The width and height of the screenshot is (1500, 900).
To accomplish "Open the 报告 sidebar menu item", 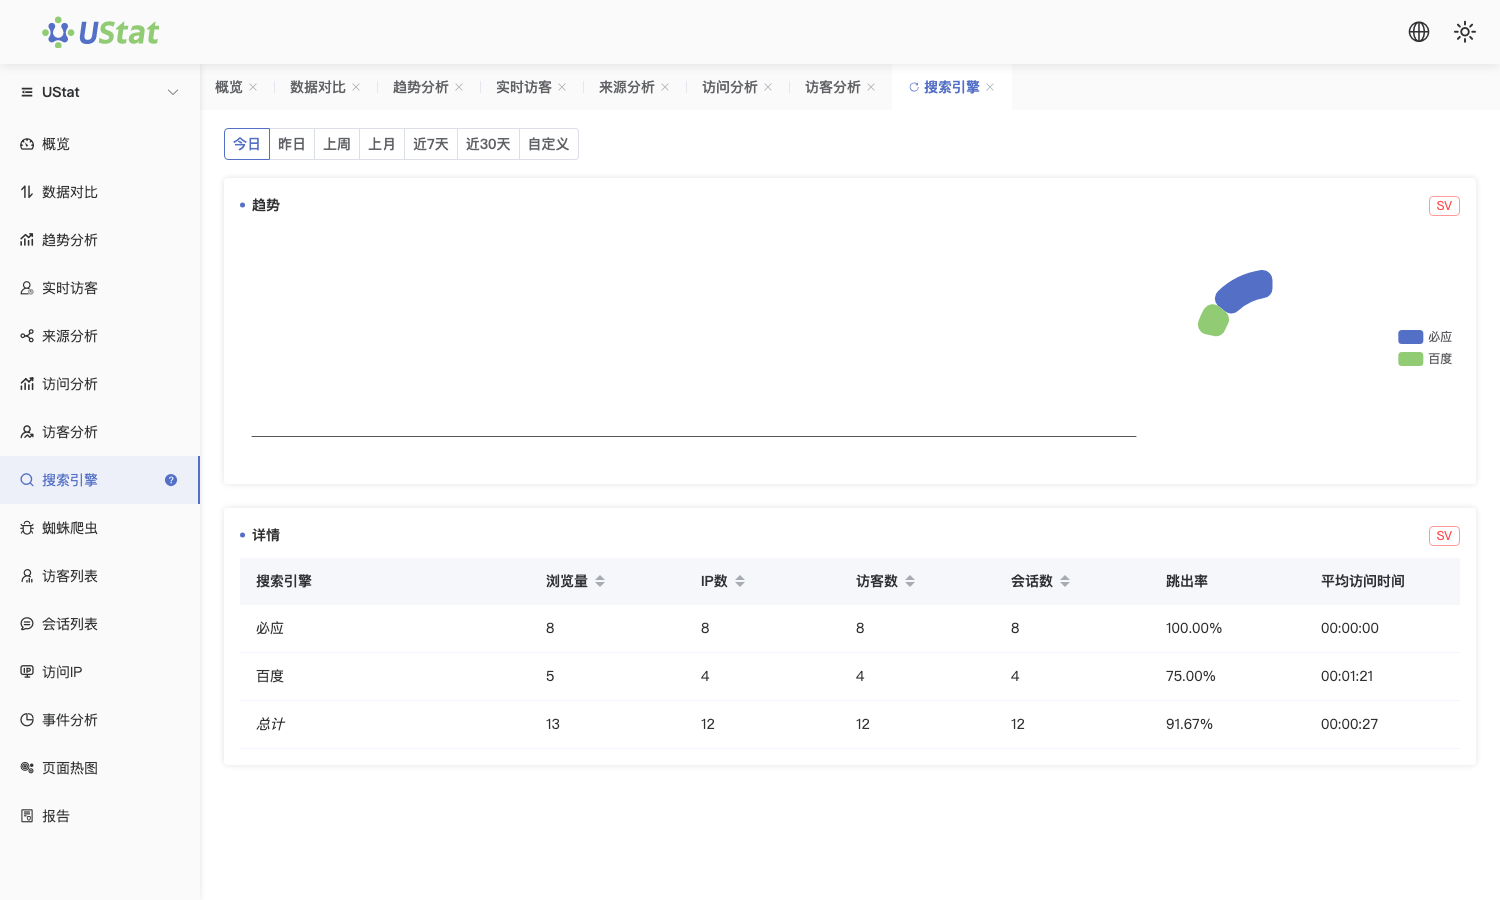I will pyautogui.click(x=100, y=816).
